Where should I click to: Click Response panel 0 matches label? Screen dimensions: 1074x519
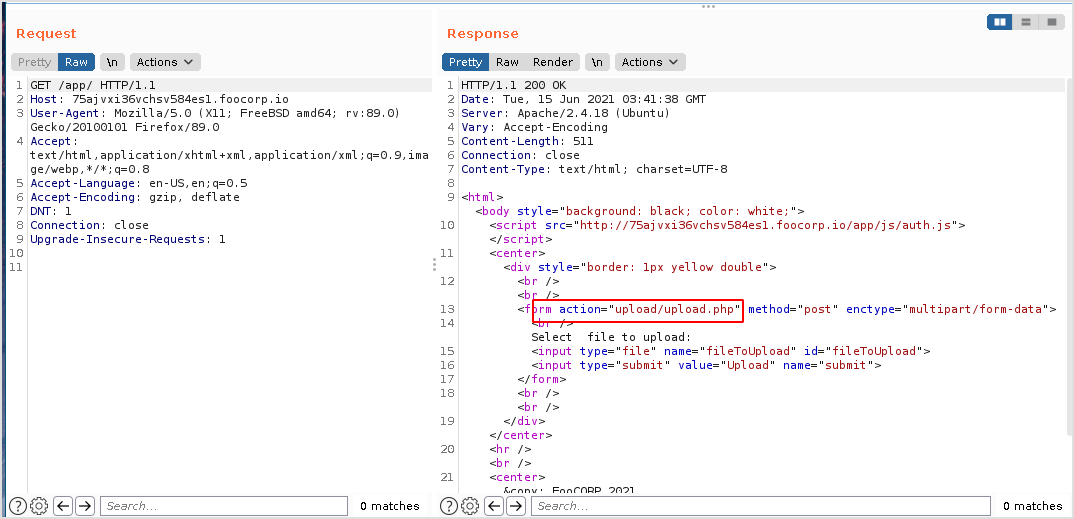[x=1033, y=506]
